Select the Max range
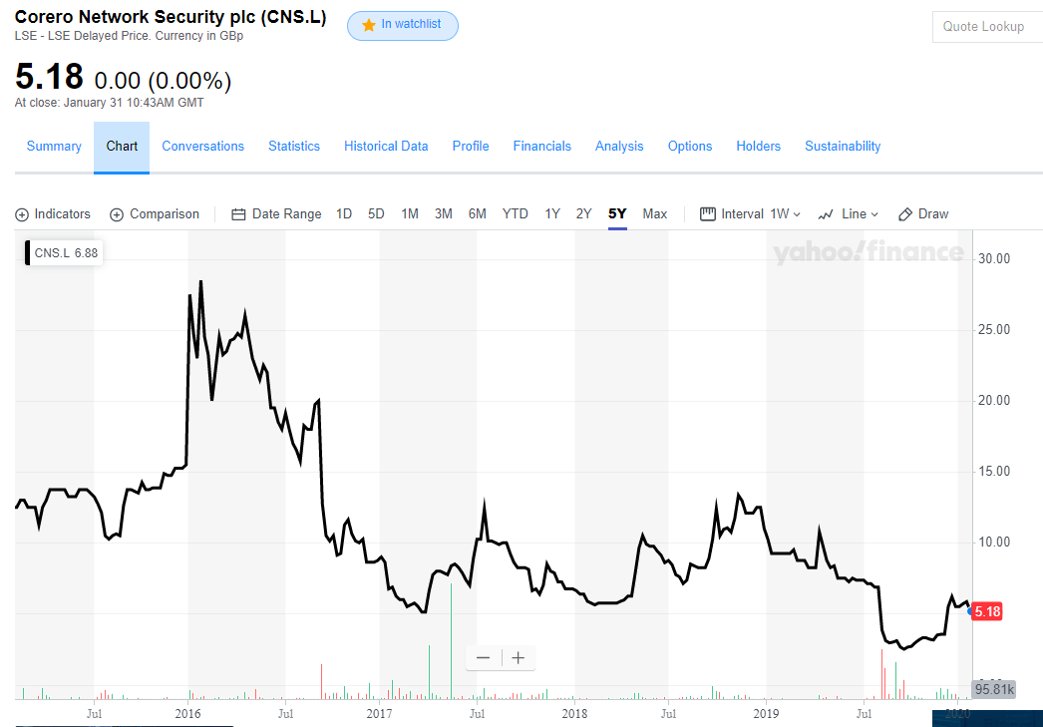 tap(655, 214)
